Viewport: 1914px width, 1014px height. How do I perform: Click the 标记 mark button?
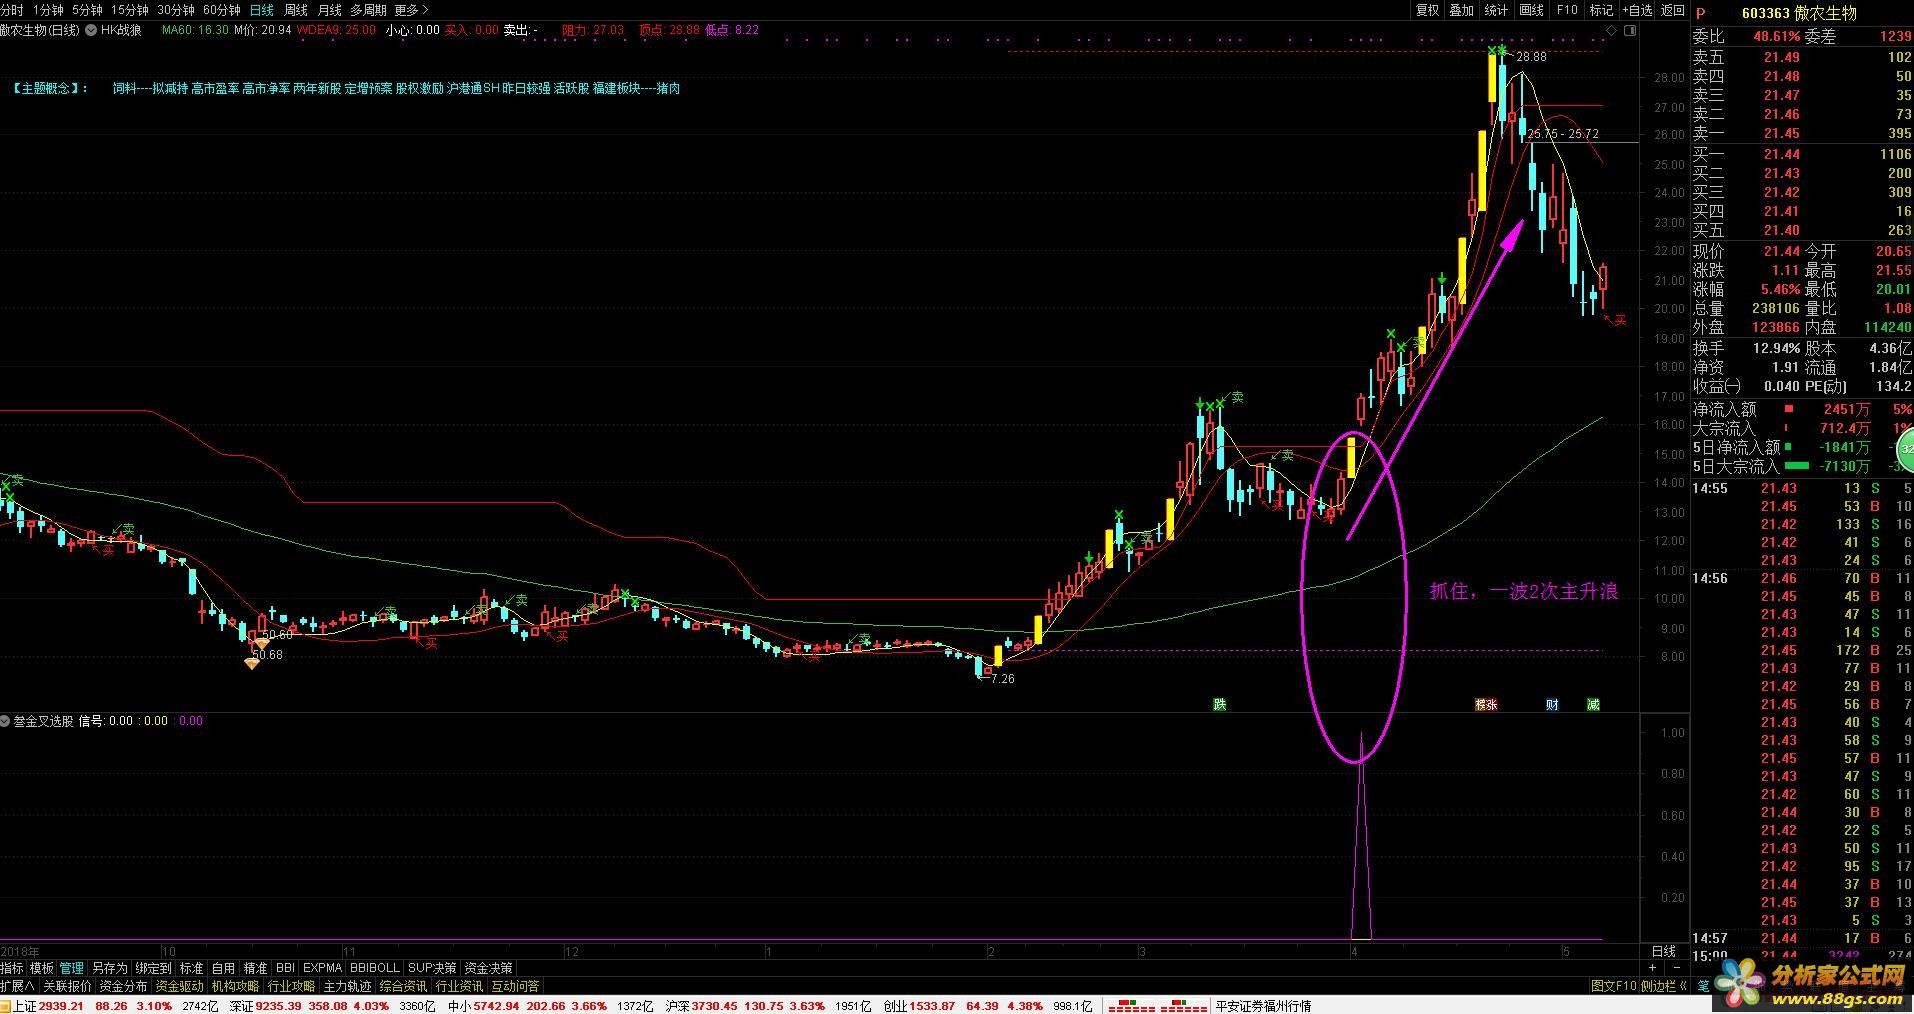(x=1601, y=10)
